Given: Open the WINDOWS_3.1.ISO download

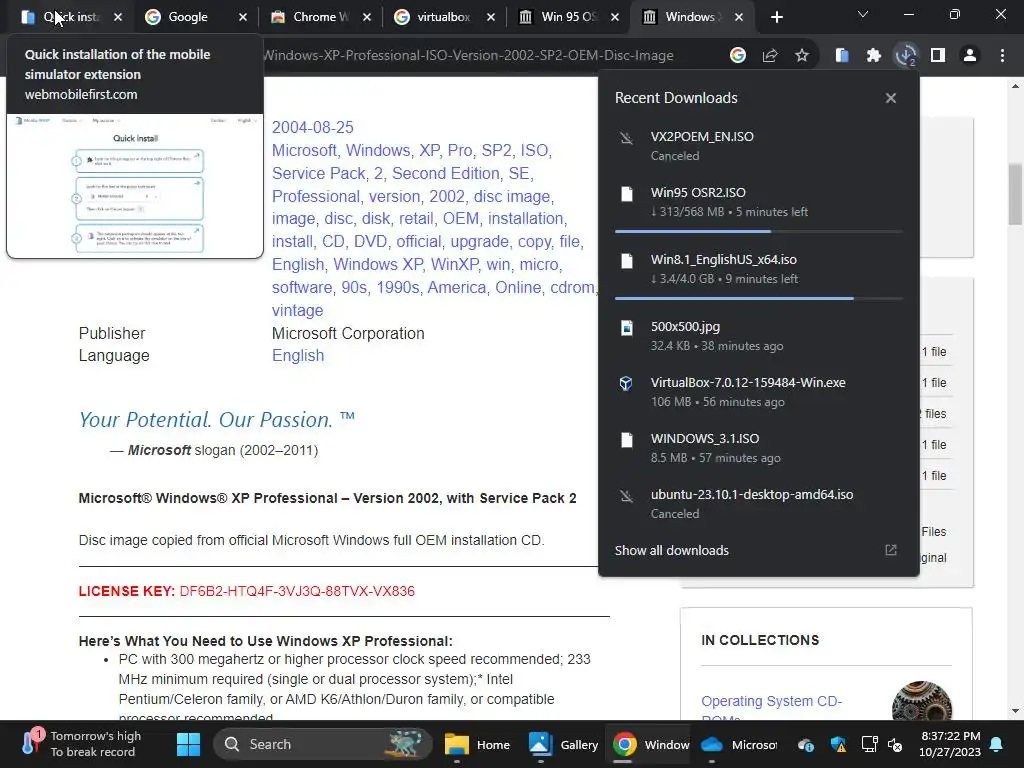Looking at the screenshot, I should (x=759, y=447).
